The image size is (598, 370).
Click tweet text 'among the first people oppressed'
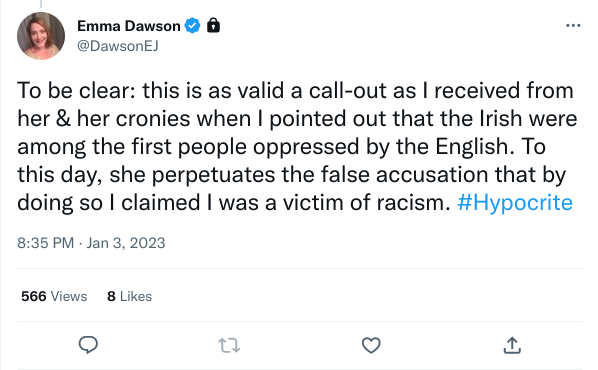(188, 146)
